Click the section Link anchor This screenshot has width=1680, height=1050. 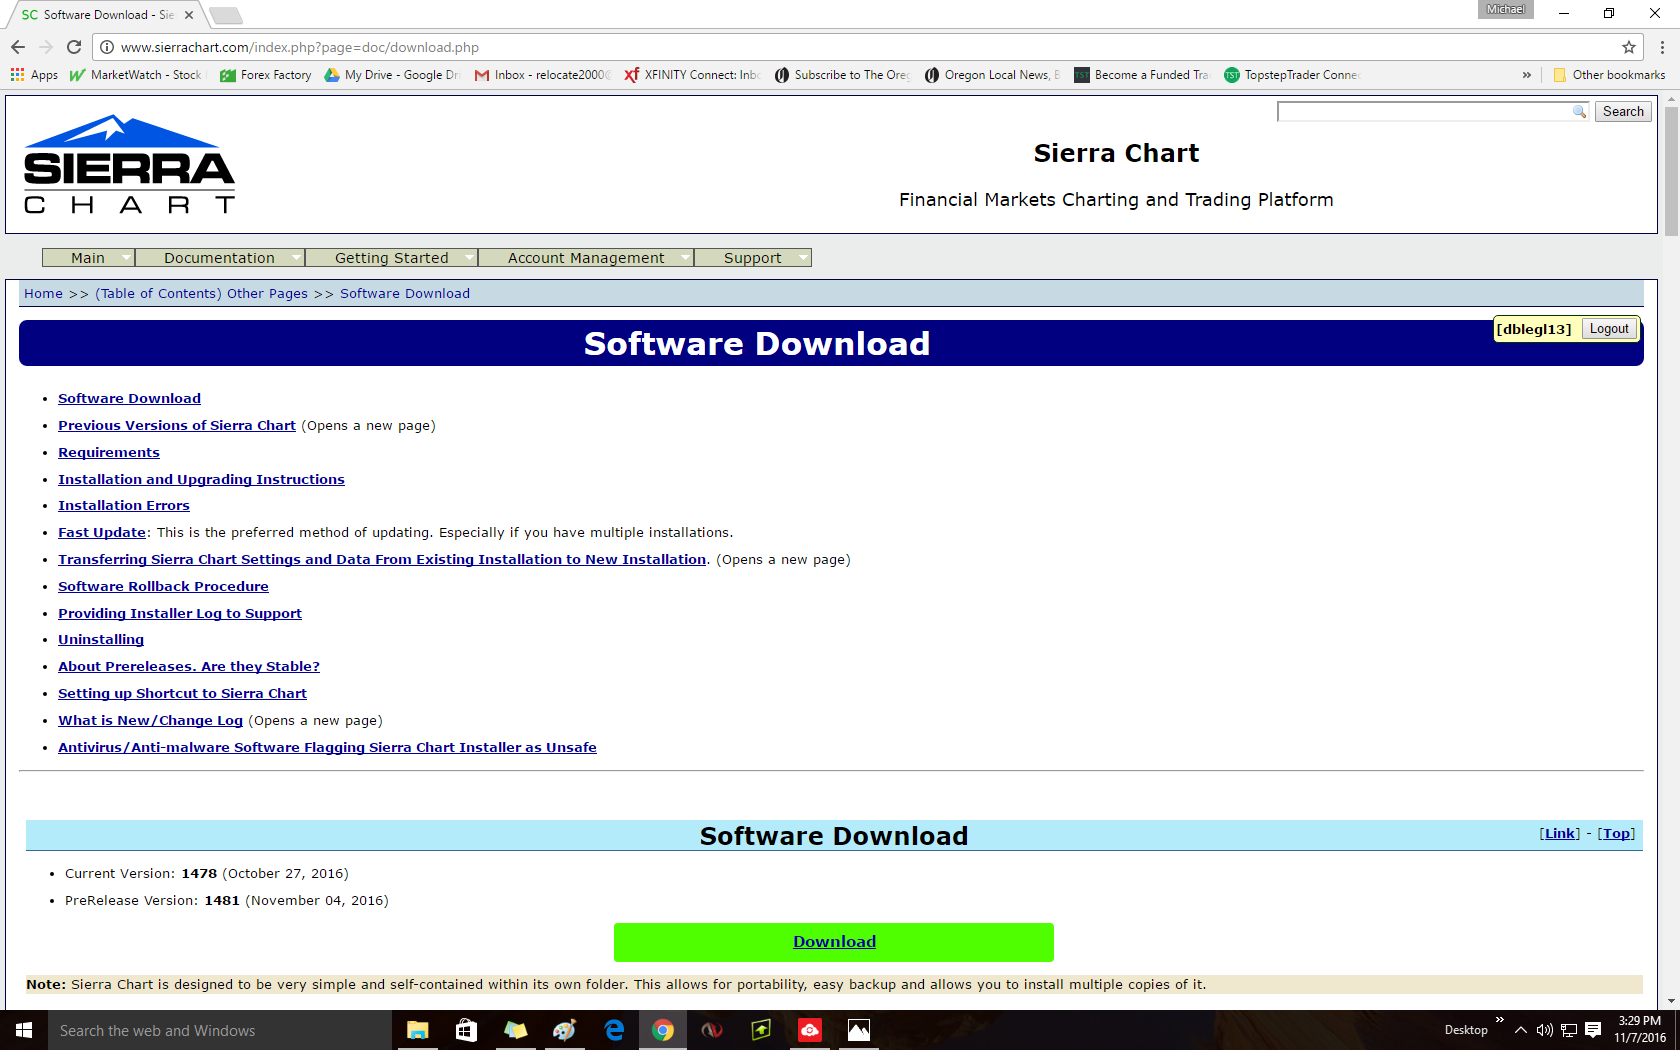pos(1560,834)
